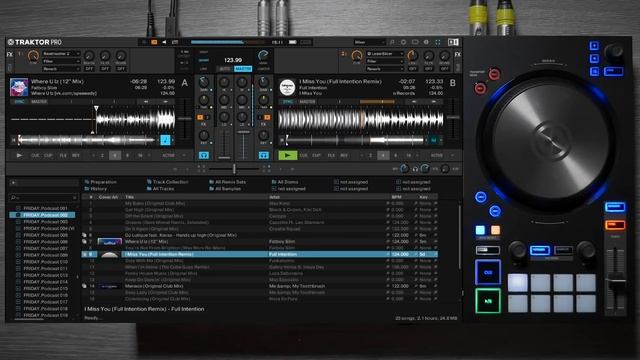Open FX unit 2 top effect dropdown
Screen dimensions: 640x360
click(x=384, y=53)
